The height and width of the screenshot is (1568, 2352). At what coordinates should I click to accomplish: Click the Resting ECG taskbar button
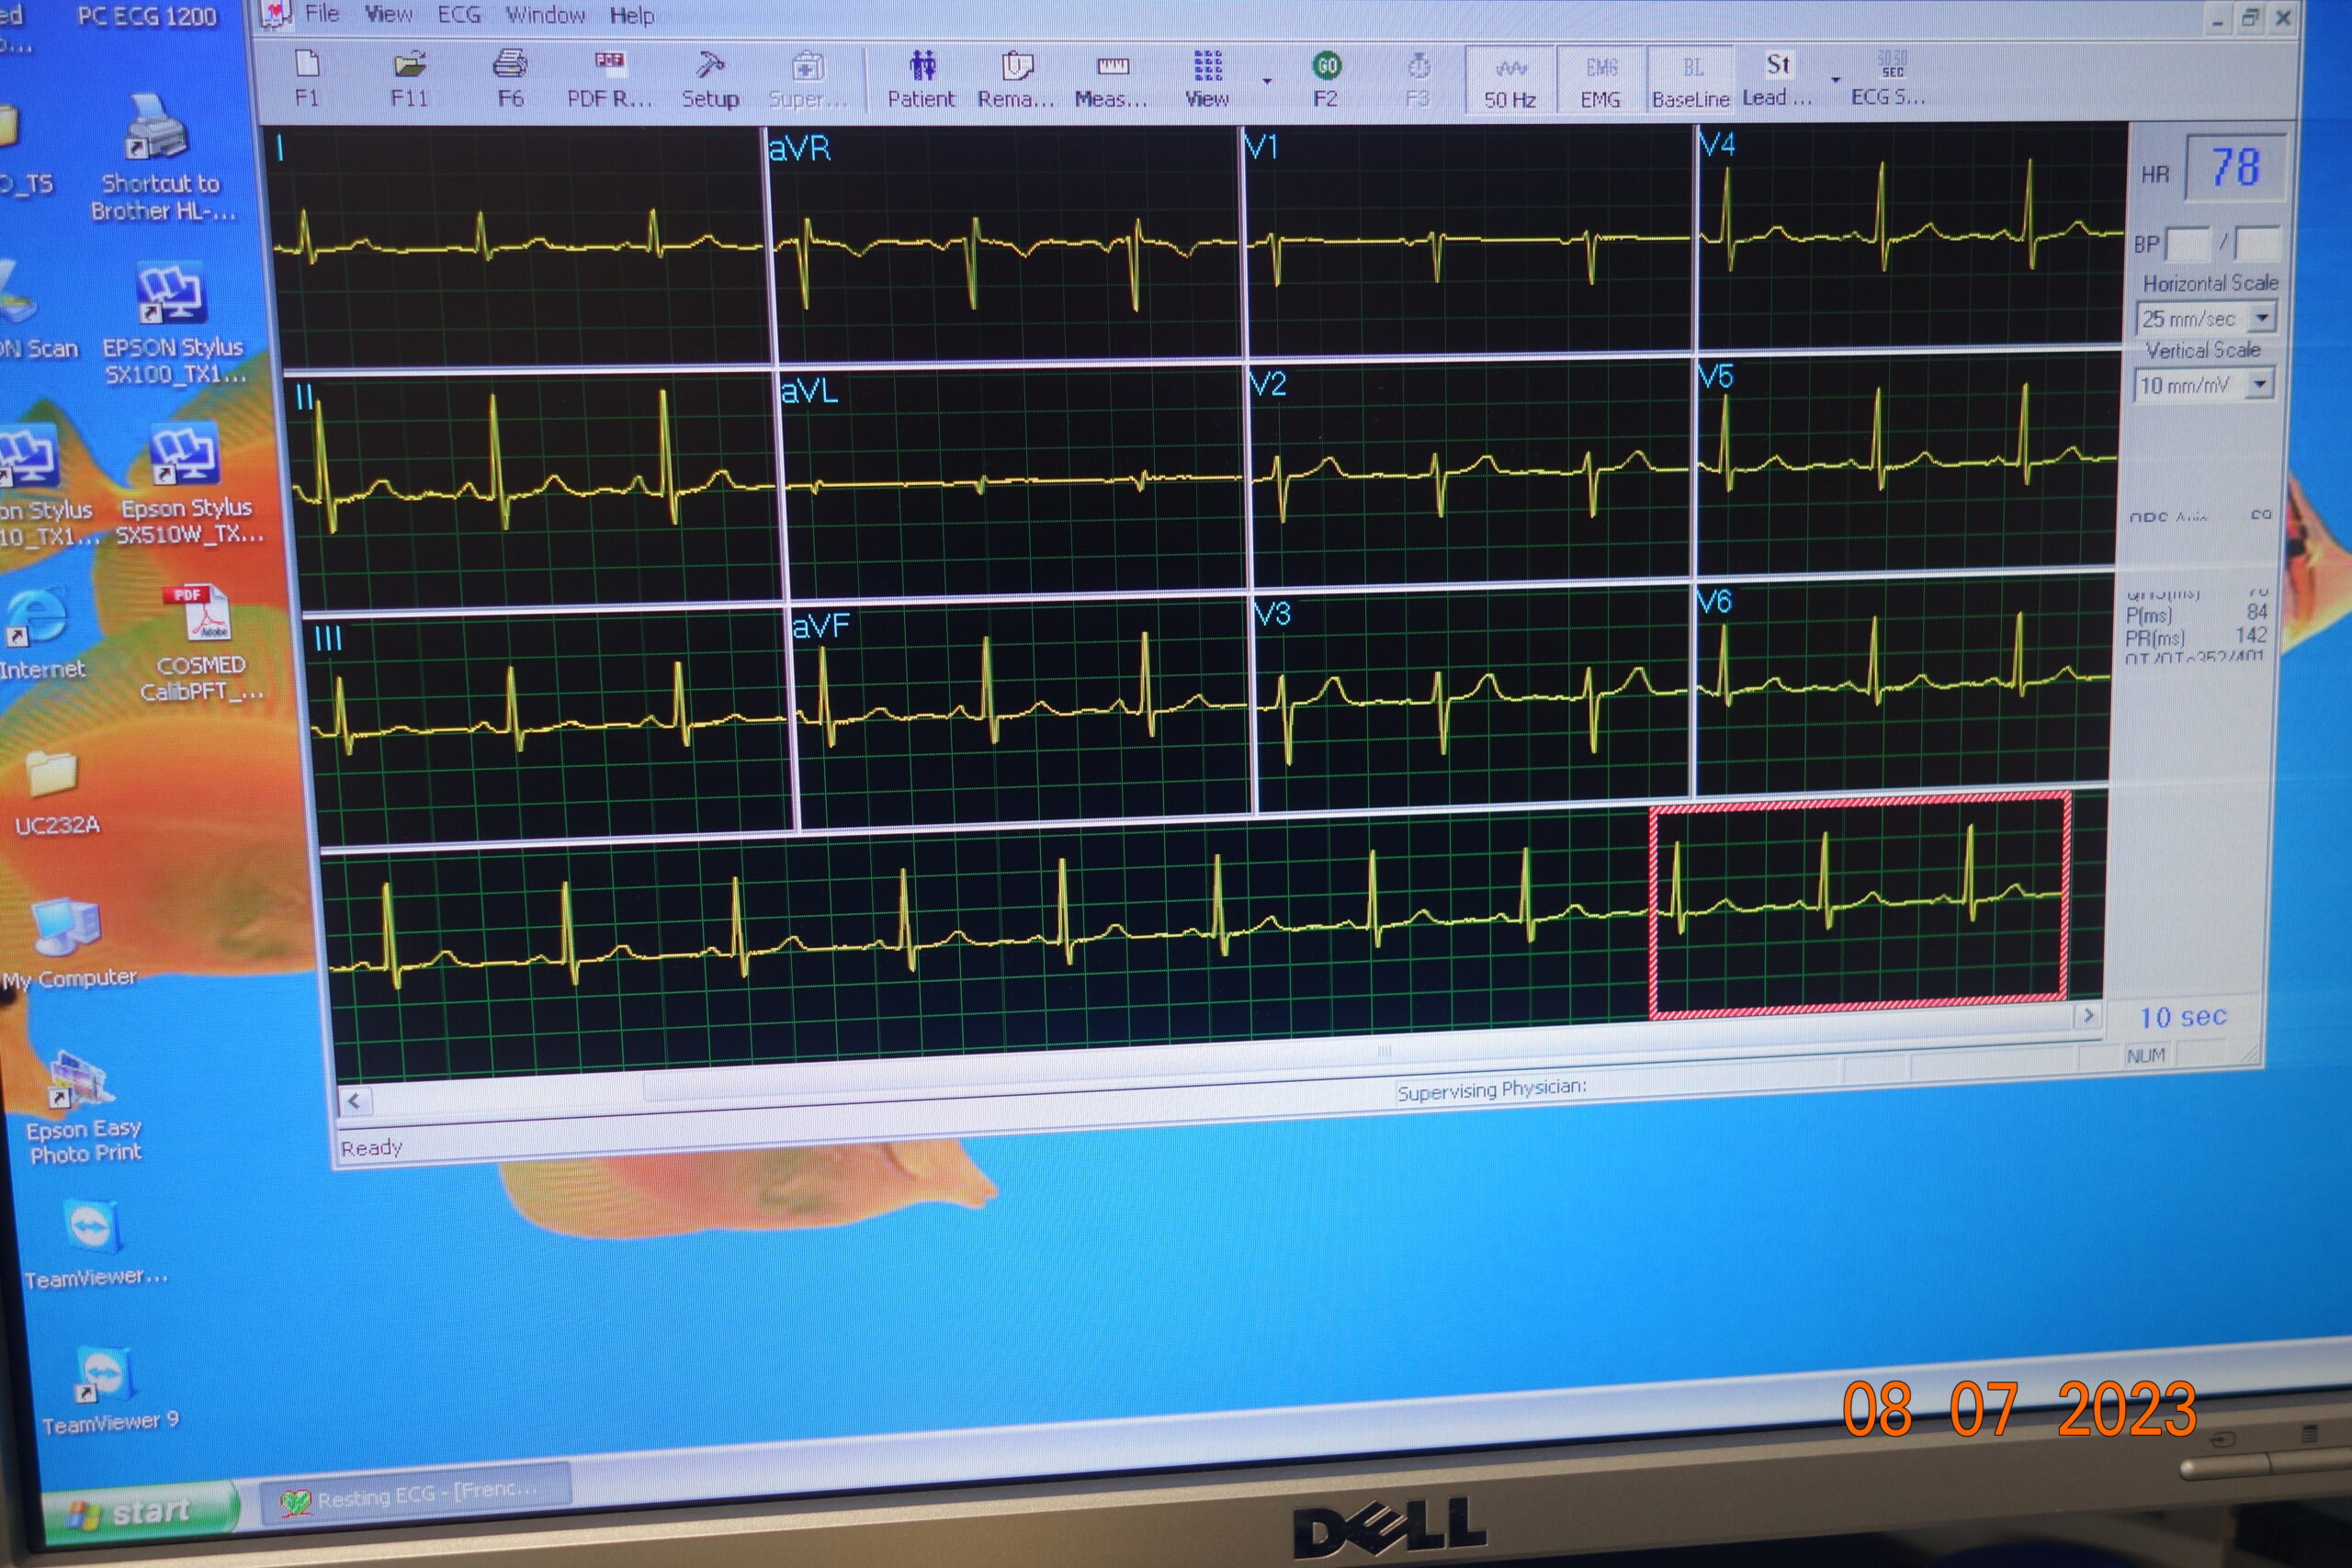(415, 1495)
